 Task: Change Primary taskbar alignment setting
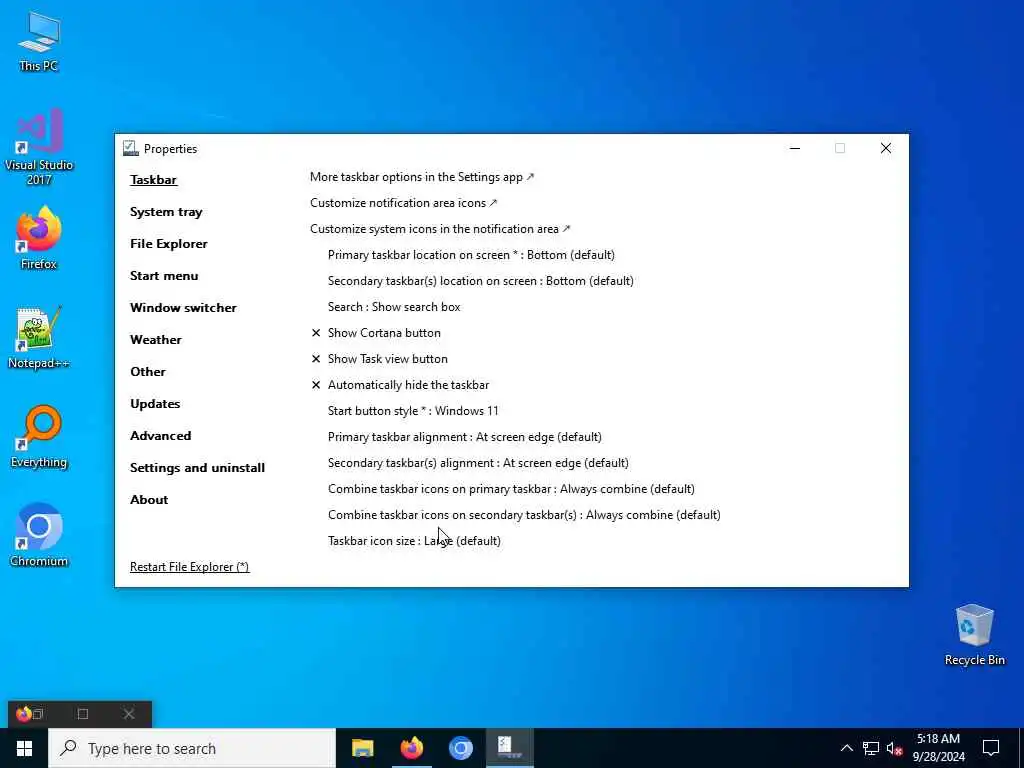click(464, 437)
